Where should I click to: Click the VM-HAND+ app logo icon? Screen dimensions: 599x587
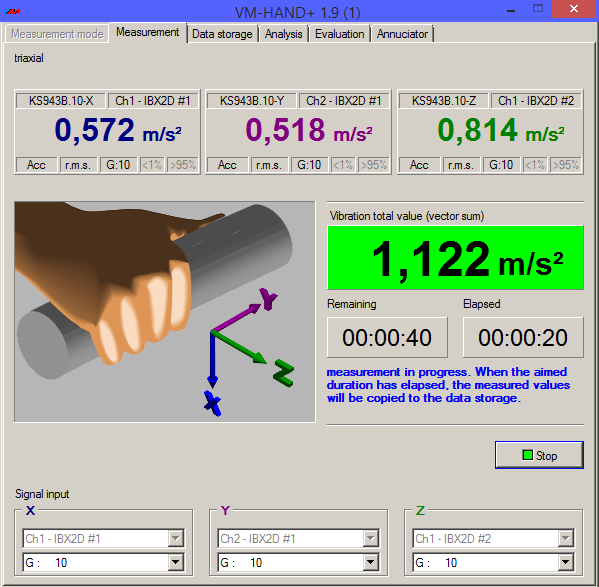click(13, 12)
